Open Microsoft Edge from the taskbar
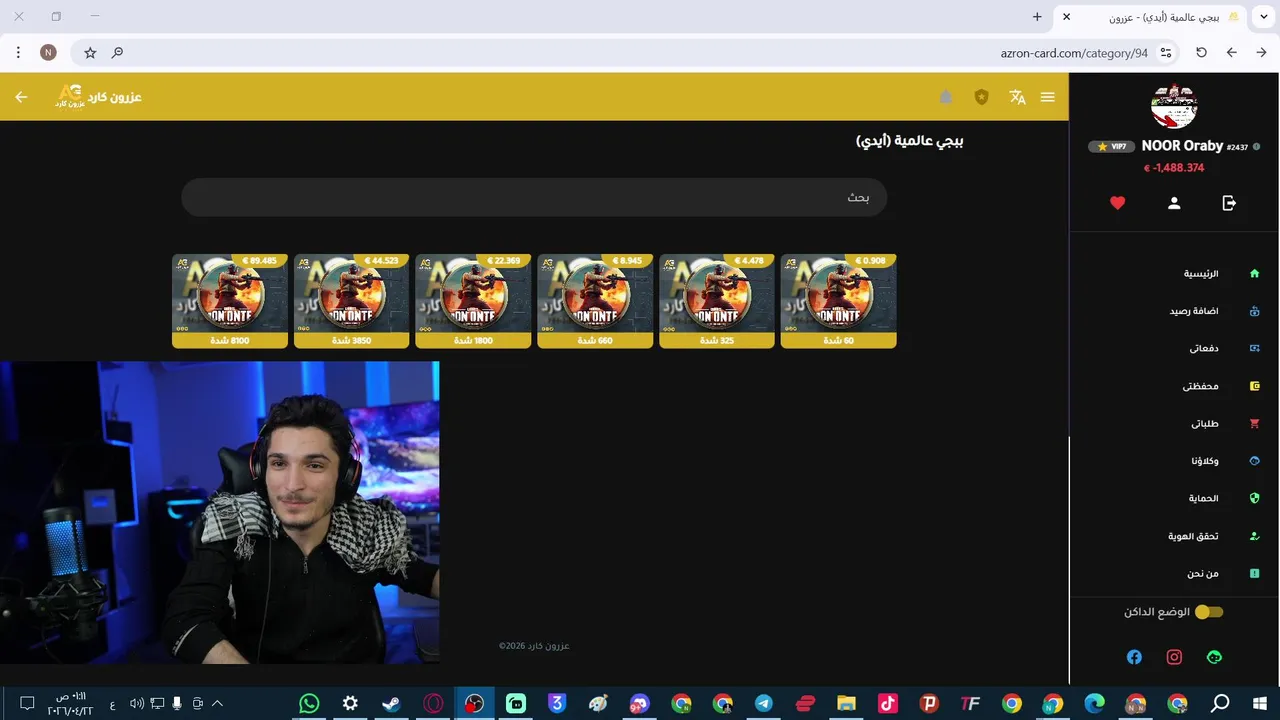The image size is (1280, 720). pos(1094,704)
